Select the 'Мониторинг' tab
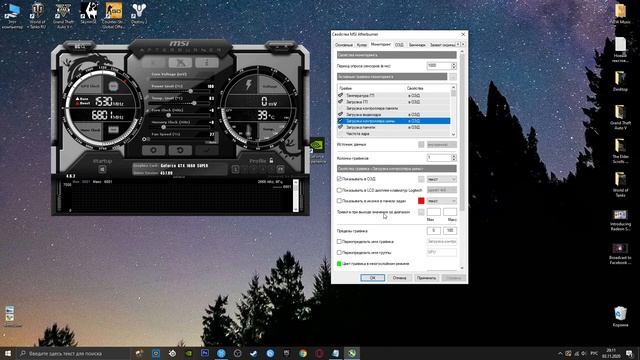 pyautogui.click(x=381, y=44)
